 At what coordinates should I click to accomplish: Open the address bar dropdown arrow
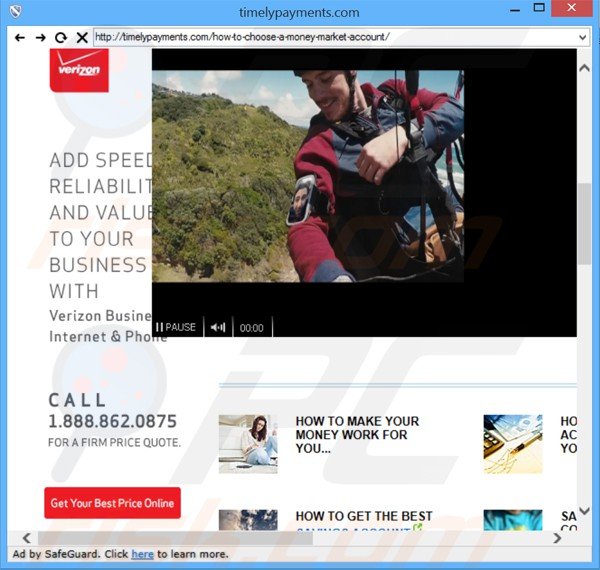pos(582,37)
